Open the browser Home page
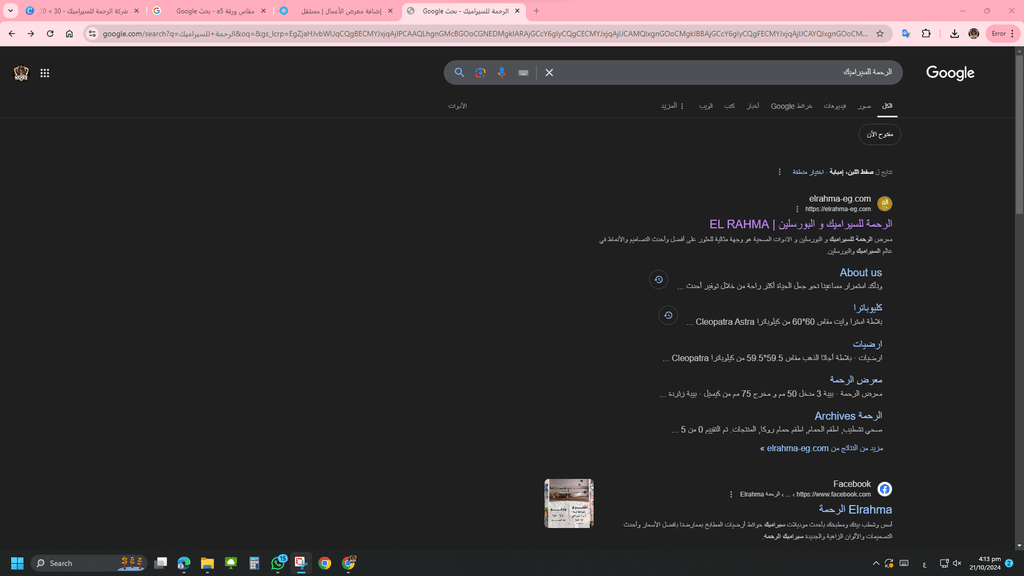This screenshot has height=576, width=1024. (x=69, y=33)
